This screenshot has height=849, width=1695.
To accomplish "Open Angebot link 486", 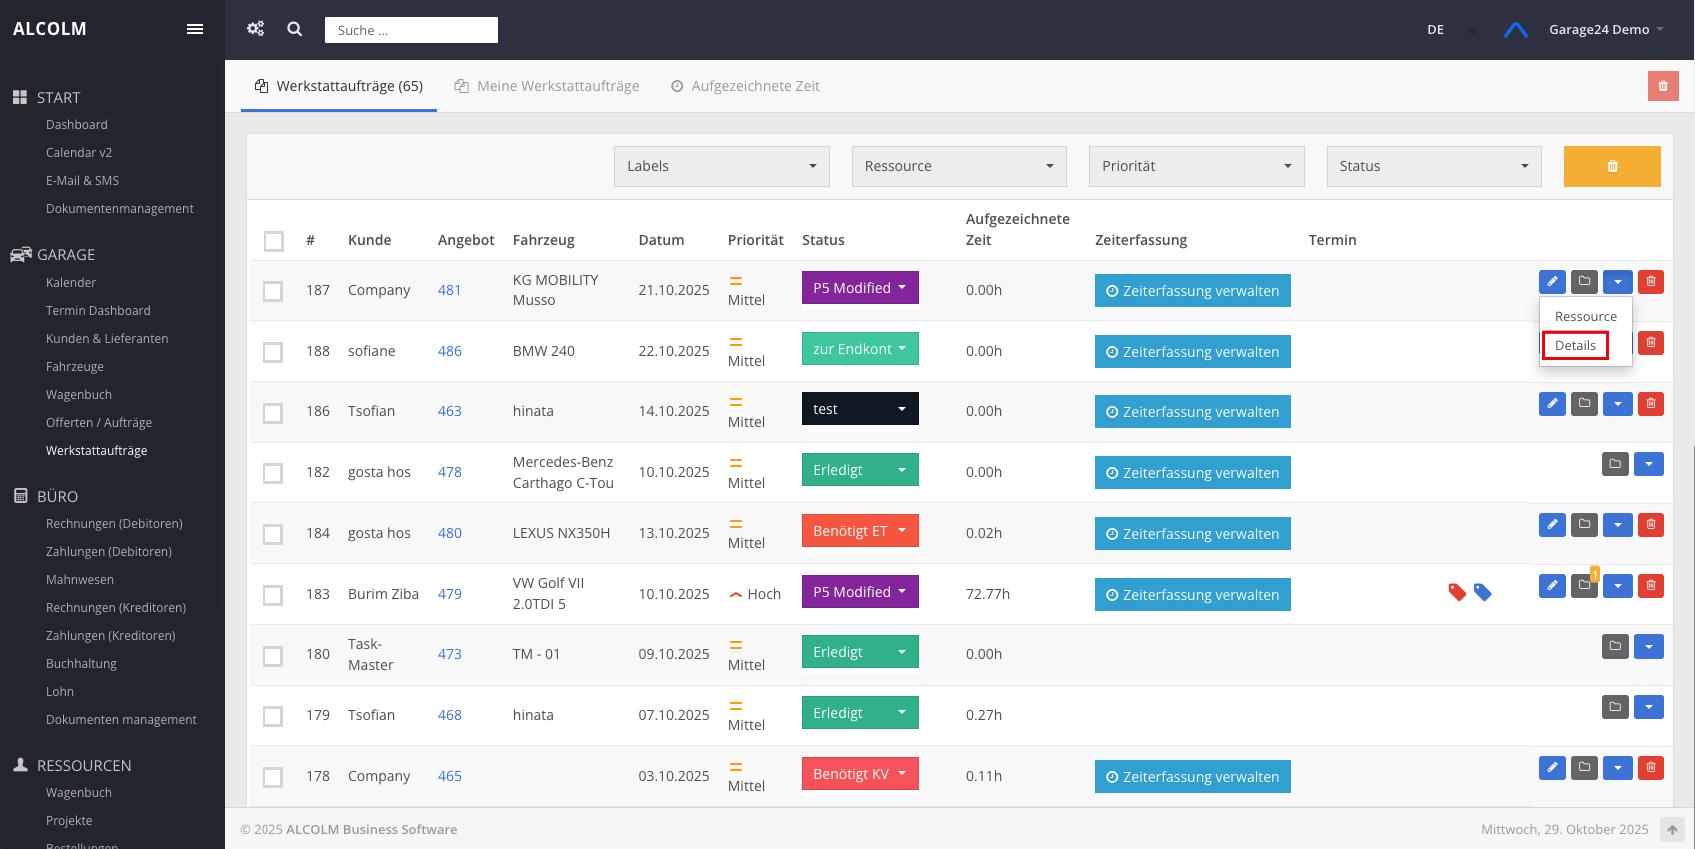I will (450, 351).
